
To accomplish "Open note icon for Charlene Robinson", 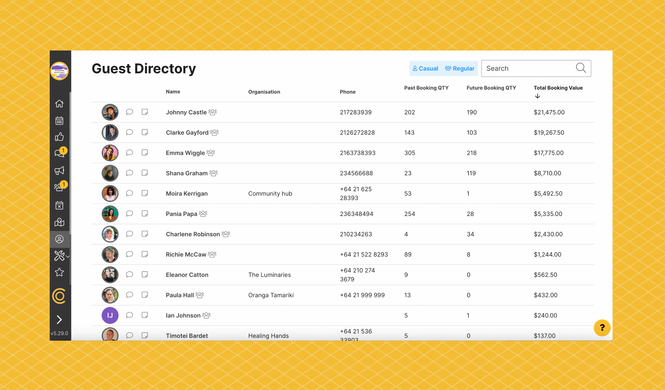I will 145,234.
